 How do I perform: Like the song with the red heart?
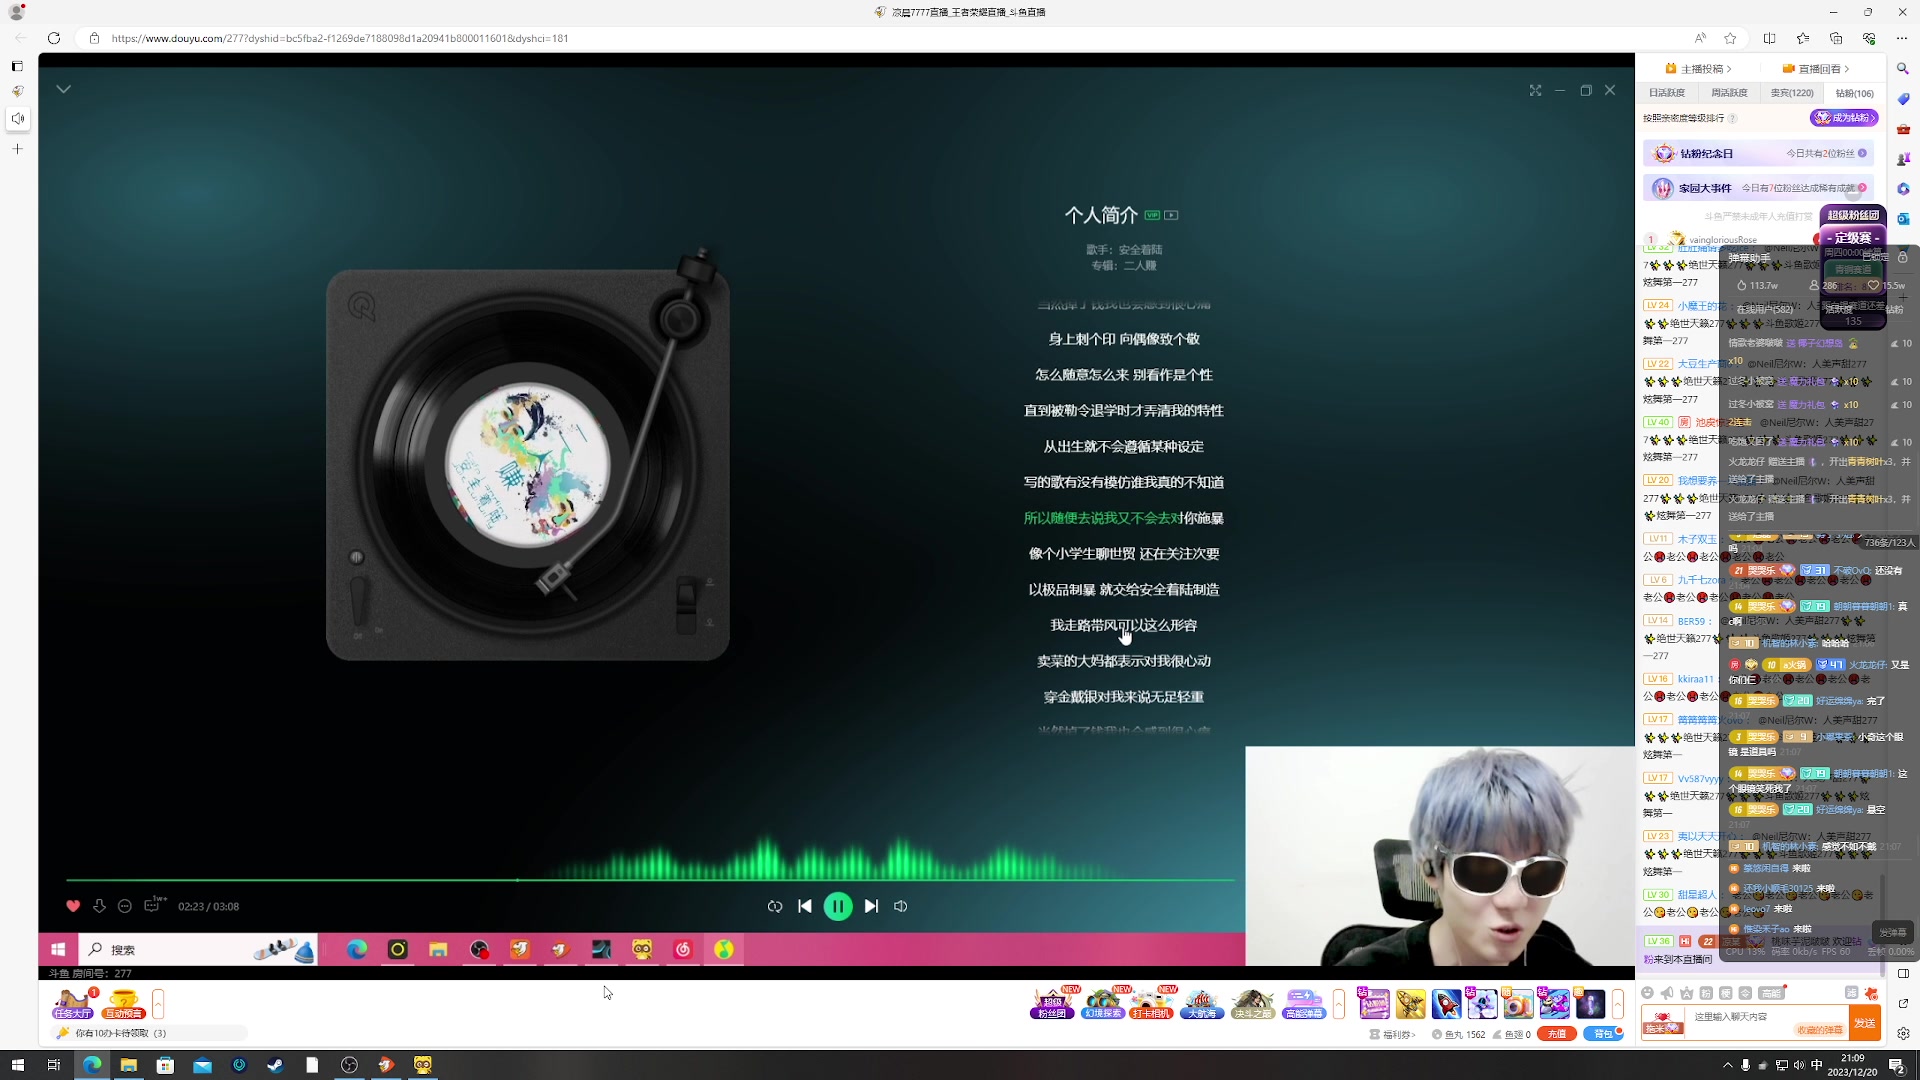[x=73, y=906]
